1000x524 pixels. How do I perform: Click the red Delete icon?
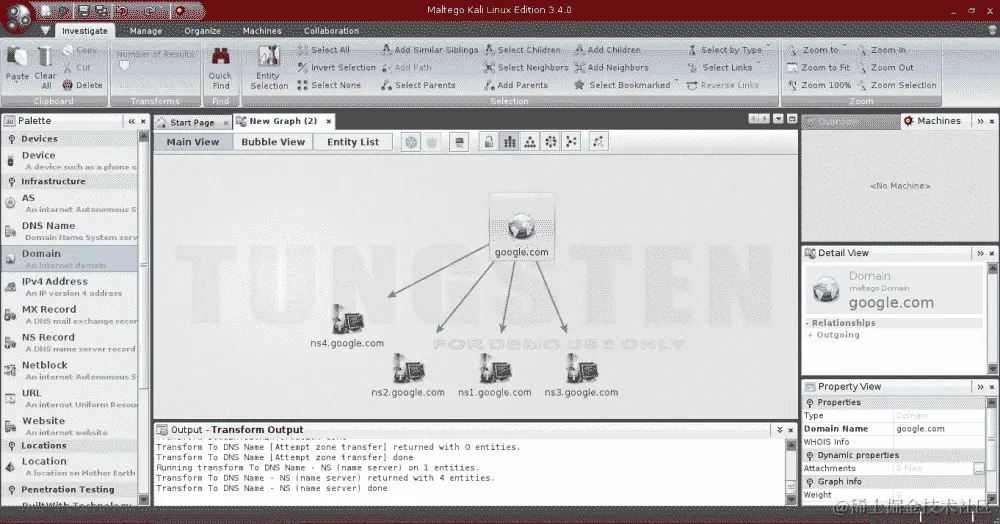68,85
